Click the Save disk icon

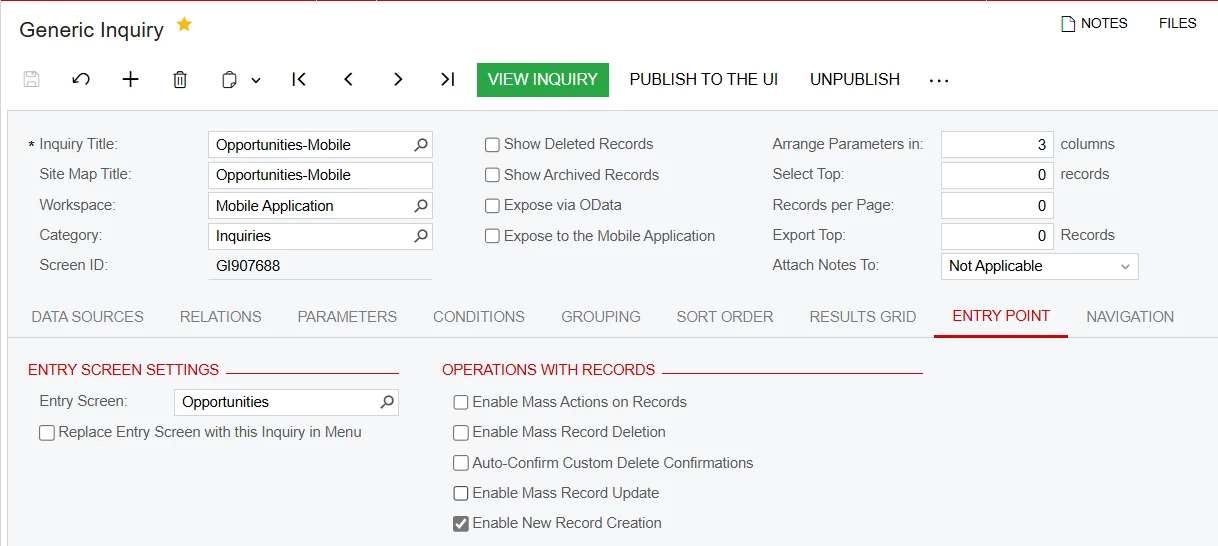pos(31,80)
